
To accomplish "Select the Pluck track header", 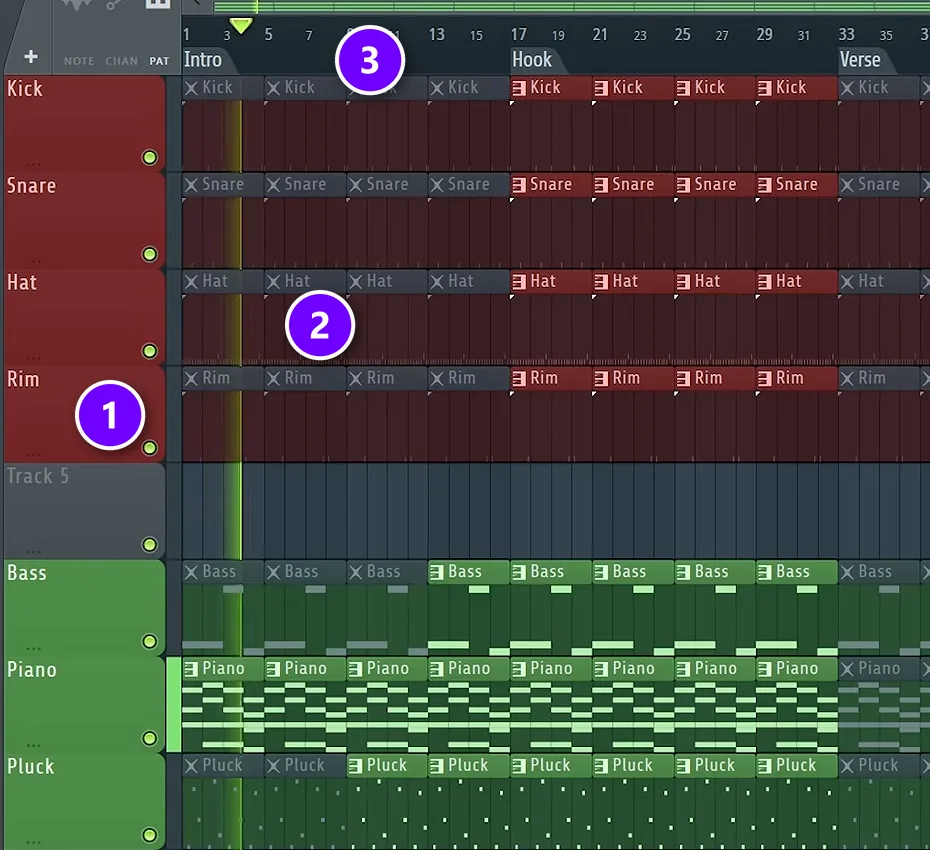I will pos(84,801).
